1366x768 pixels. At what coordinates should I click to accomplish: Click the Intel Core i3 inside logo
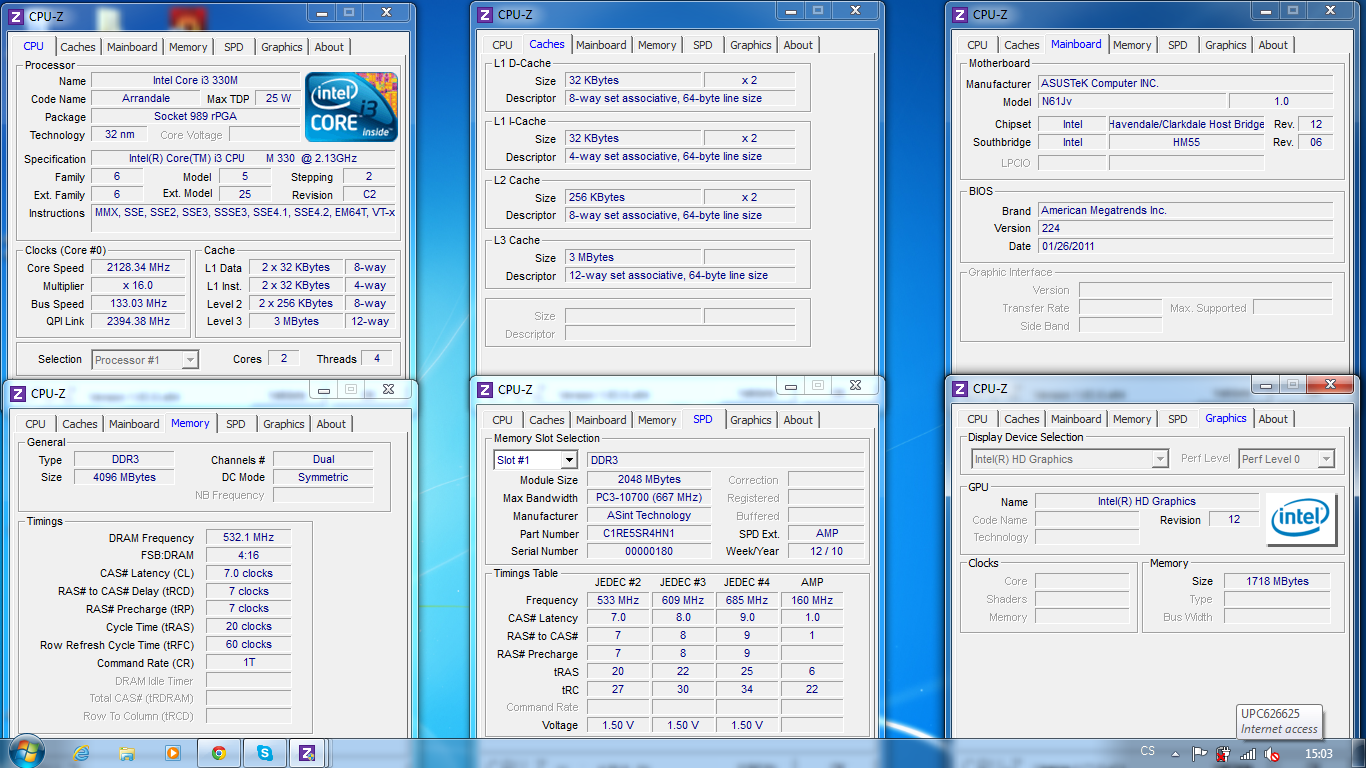351,107
